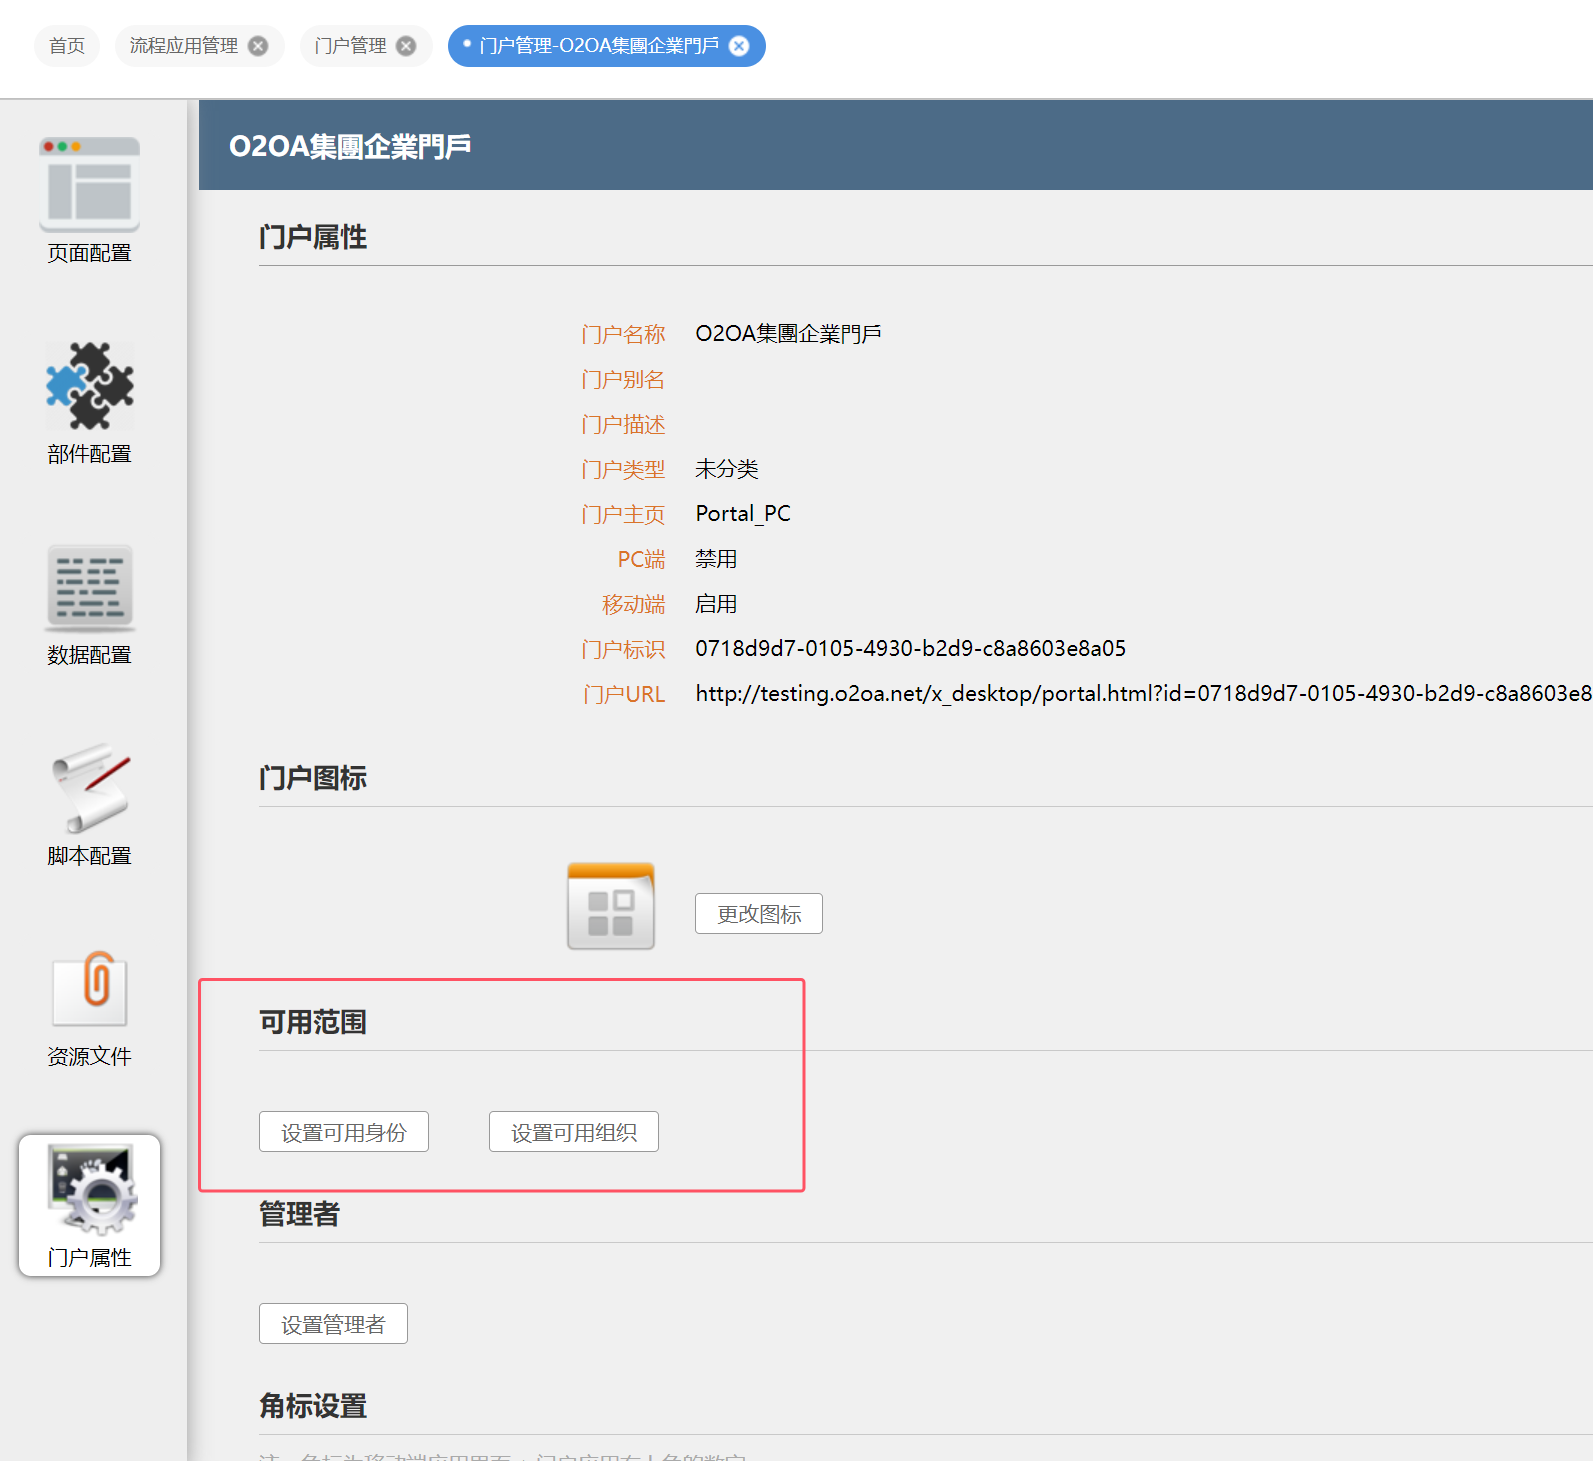Click the portal name value O2OA集團企業門戶
The height and width of the screenshot is (1461, 1593).
788,334
